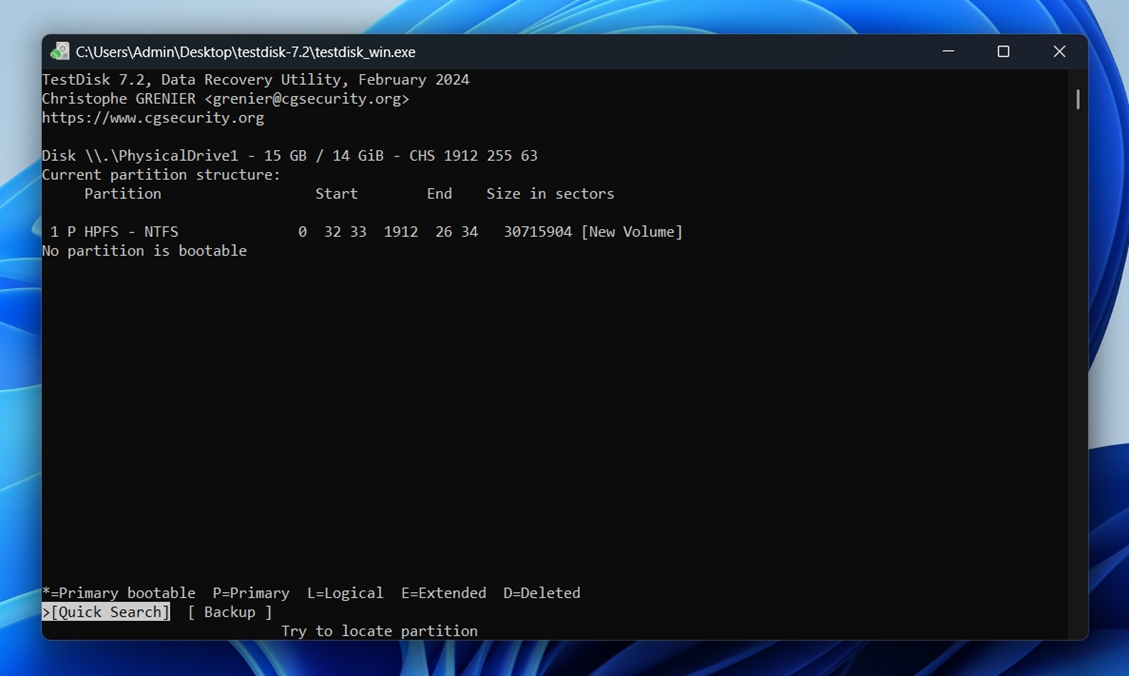The width and height of the screenshot is (1129, 676).
Task: Click the grenier@cgsecurity.org email address
Action: point(307,99)
